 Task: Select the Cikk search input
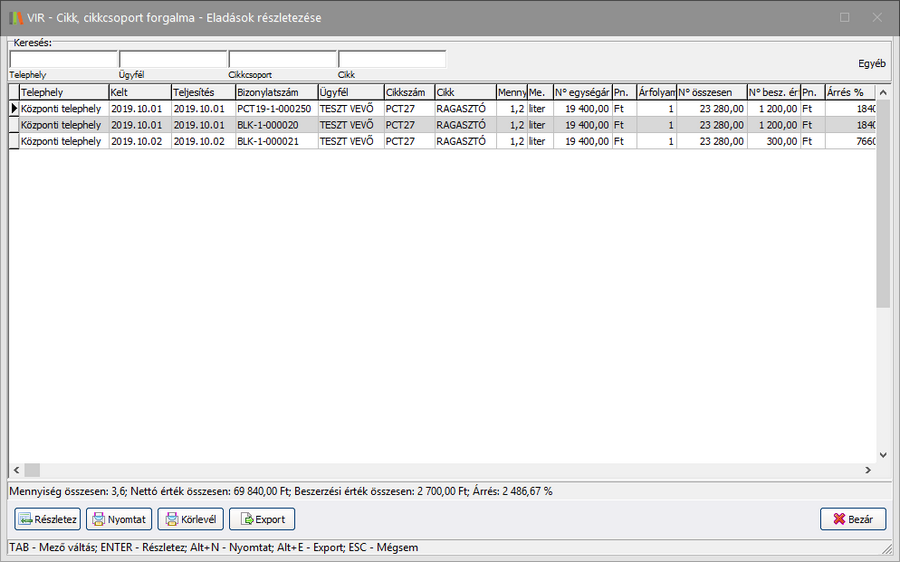point(392,59)
